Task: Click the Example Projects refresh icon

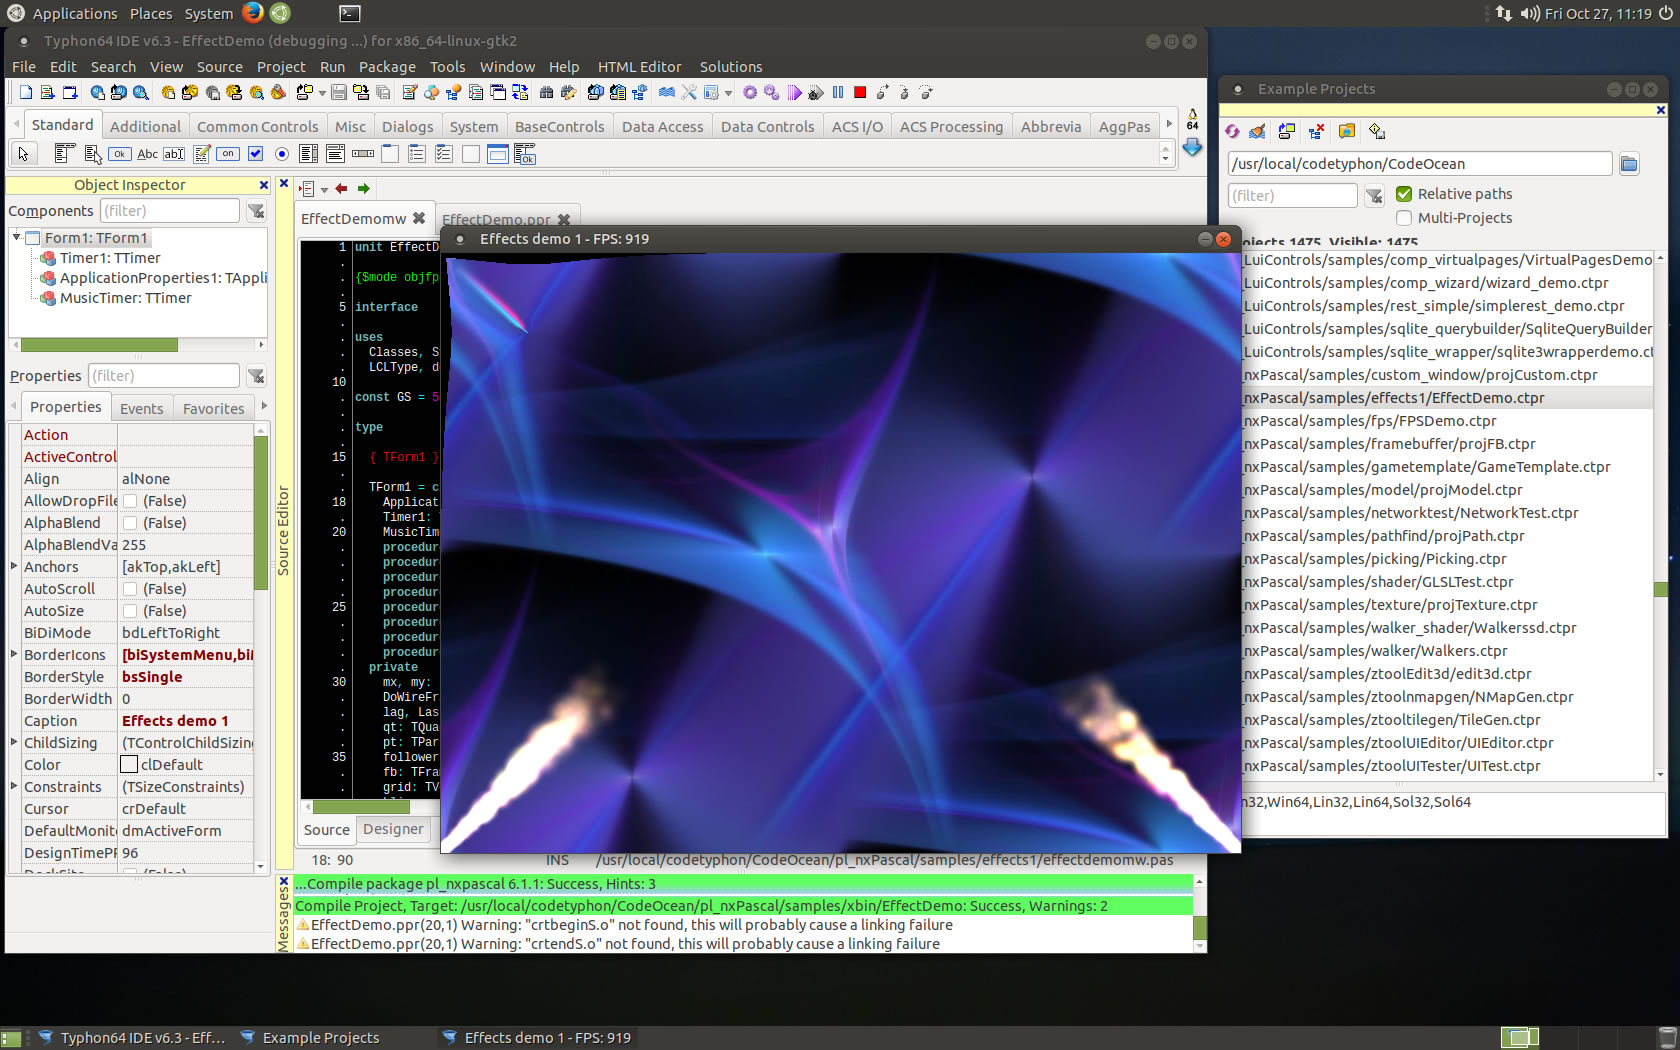Action: point(1233,132)
